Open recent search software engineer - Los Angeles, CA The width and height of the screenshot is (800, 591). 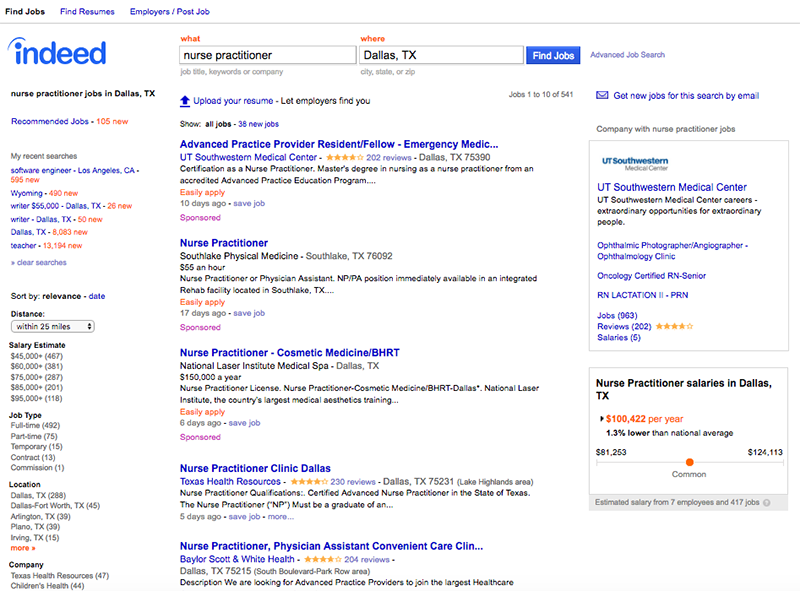pos(72,170)
